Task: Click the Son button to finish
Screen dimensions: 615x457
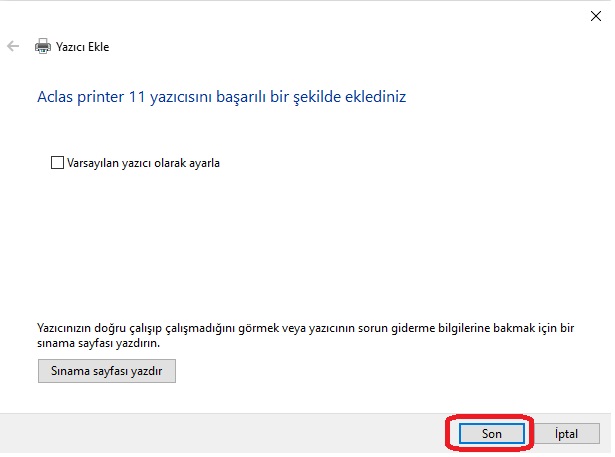Action: (x=490, y=433)
